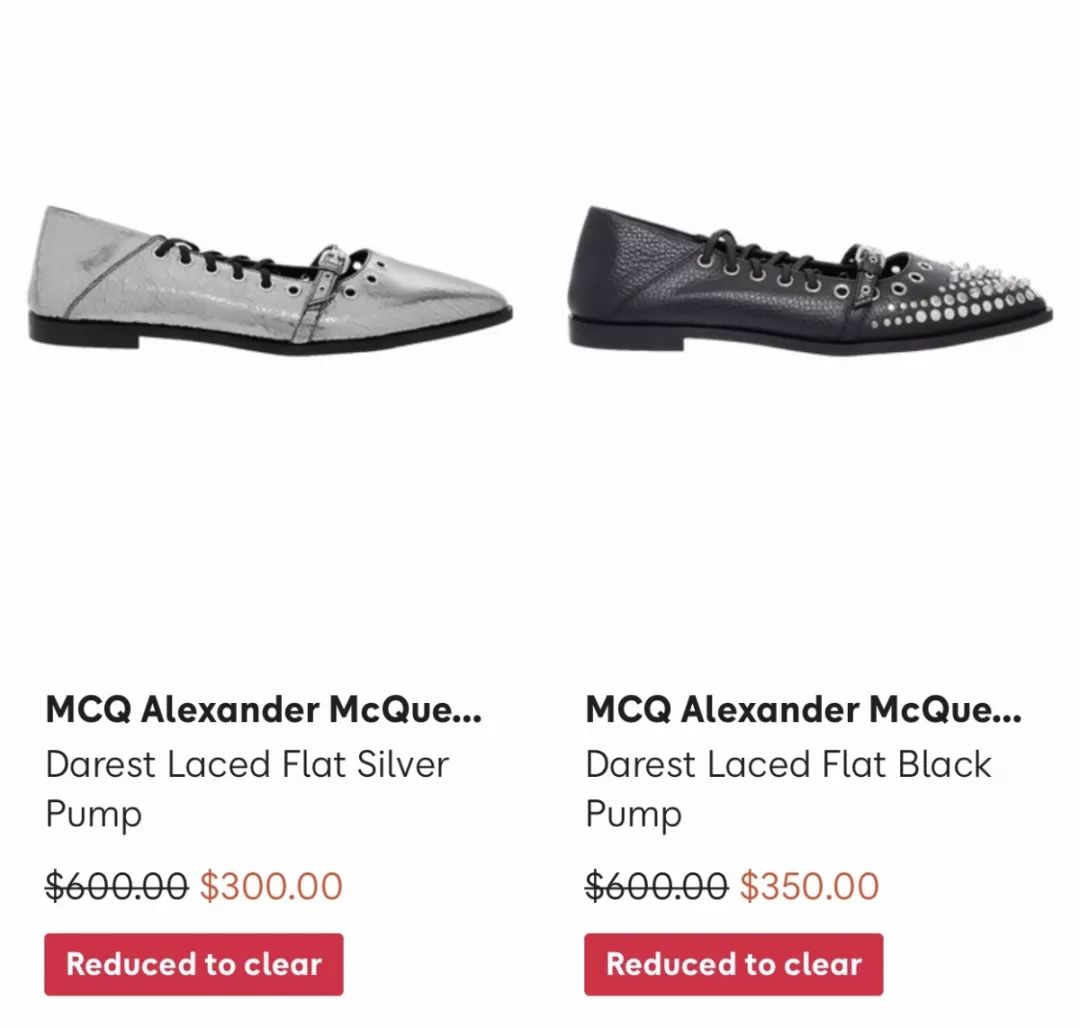Open the Darest Laced Flat Silver Pump title
Screen dimensions: 1080x1028
click(247, 765)
